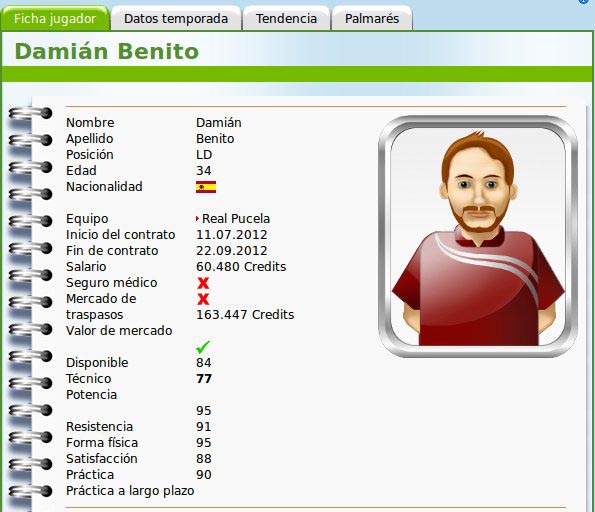Click the red arrow before Real Pucela
Image resolution: width=595 pixels, height=512 pixels.
point(197,219)
